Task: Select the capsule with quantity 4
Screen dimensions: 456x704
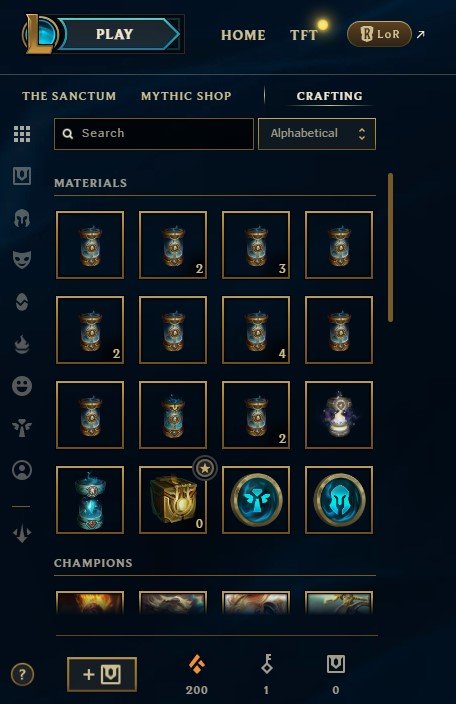Action: [256, 330]
